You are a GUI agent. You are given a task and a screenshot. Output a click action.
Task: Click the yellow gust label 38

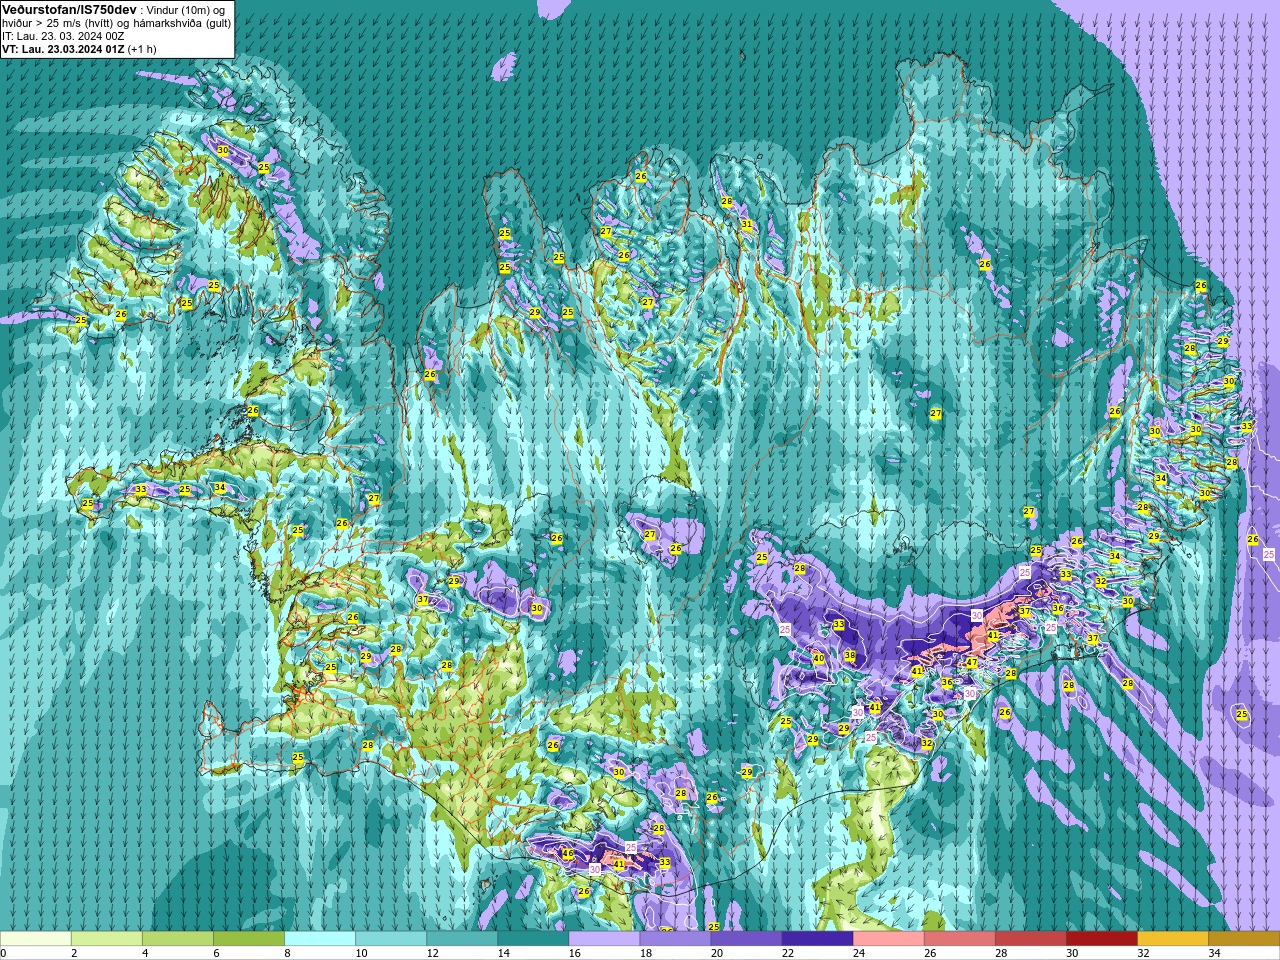coord(850,656)
